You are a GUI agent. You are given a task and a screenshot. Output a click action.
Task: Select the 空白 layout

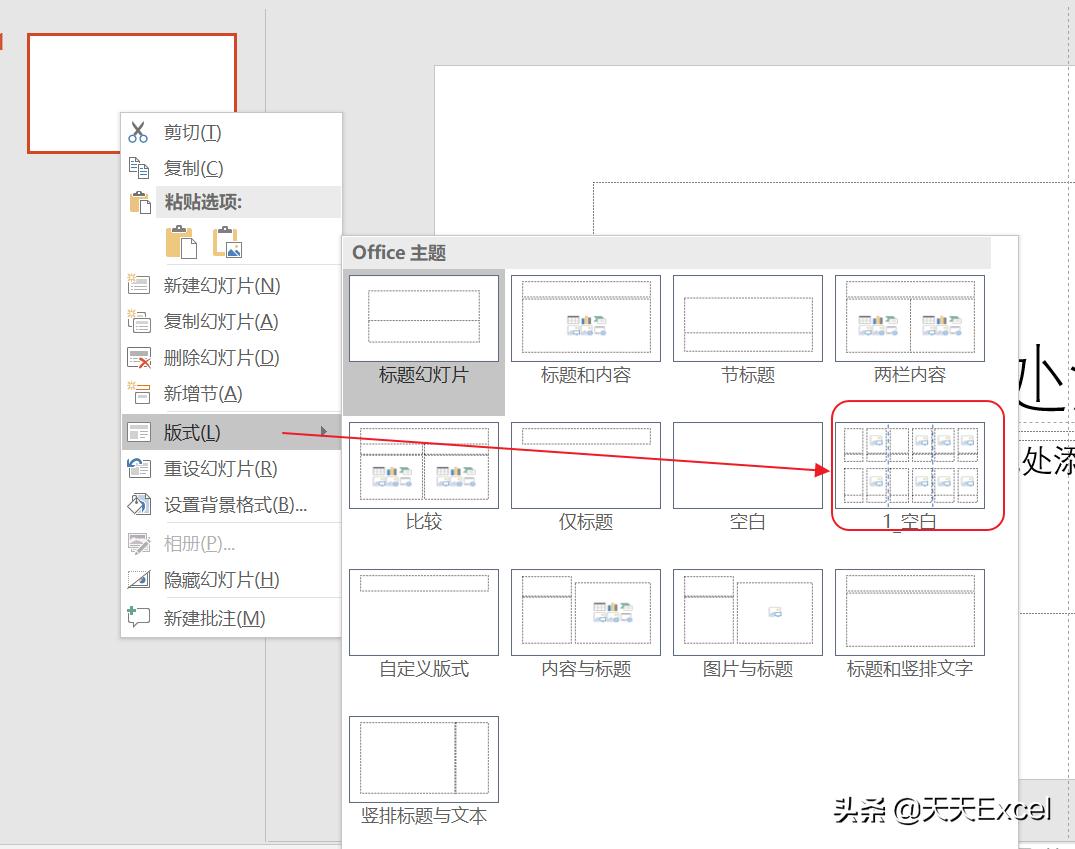pyautogui.click(x=747, y=464)
